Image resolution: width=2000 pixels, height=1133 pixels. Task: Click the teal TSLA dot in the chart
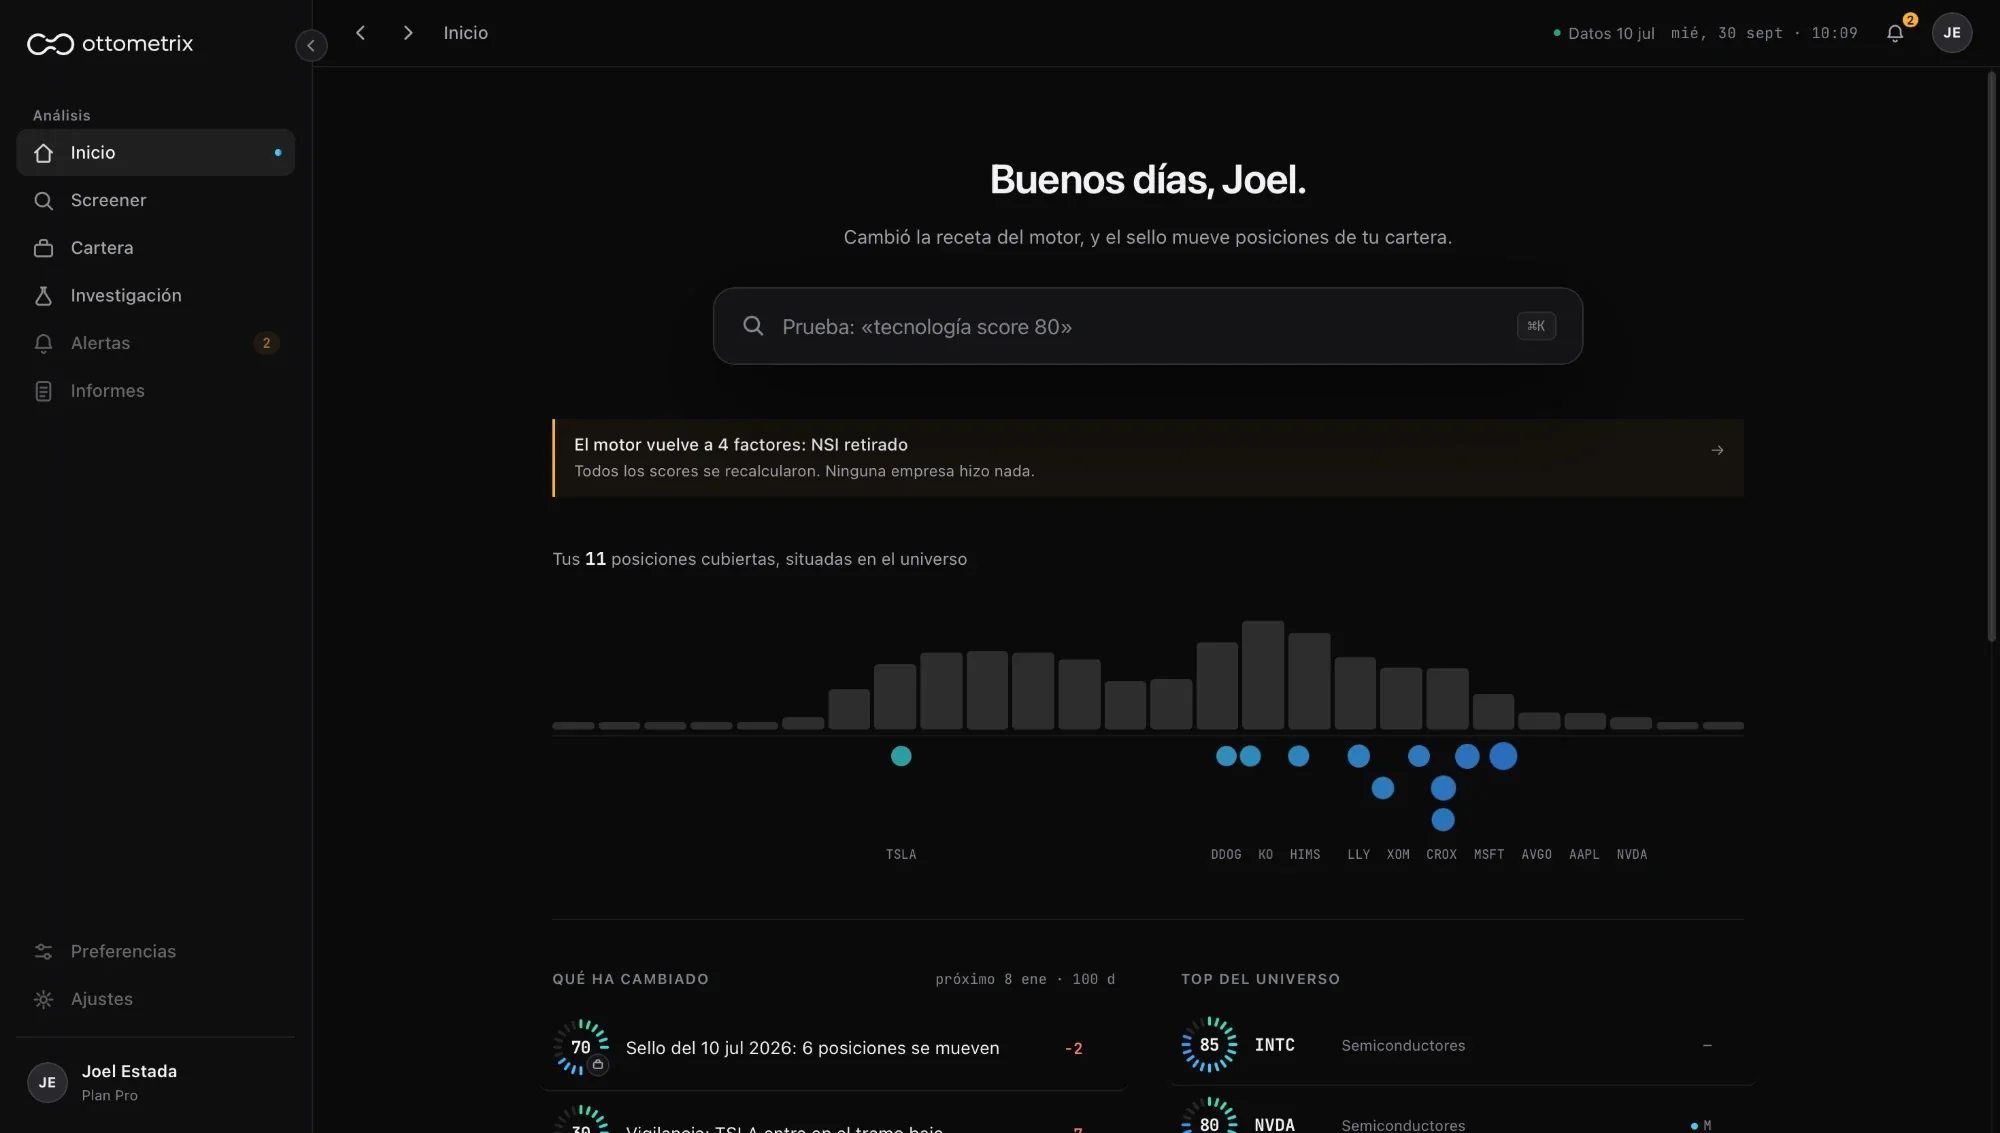[901, 756]
